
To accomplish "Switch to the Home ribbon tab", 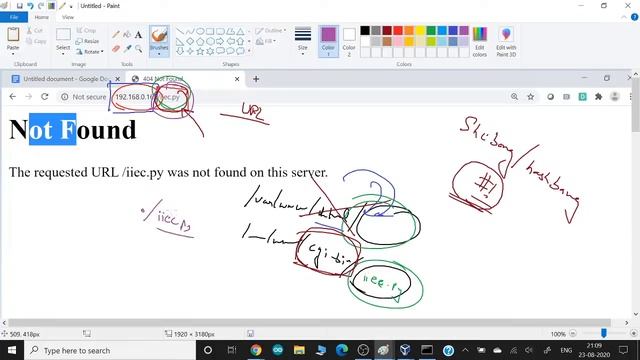I will [x=42, y=17].
